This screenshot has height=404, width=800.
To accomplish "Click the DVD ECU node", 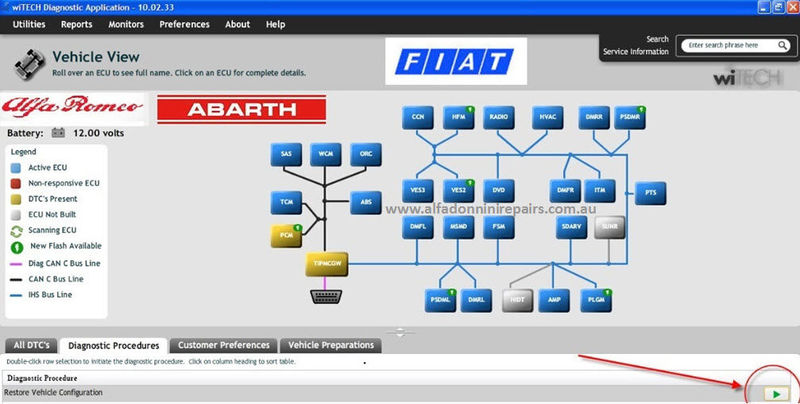I will [498, 191].
